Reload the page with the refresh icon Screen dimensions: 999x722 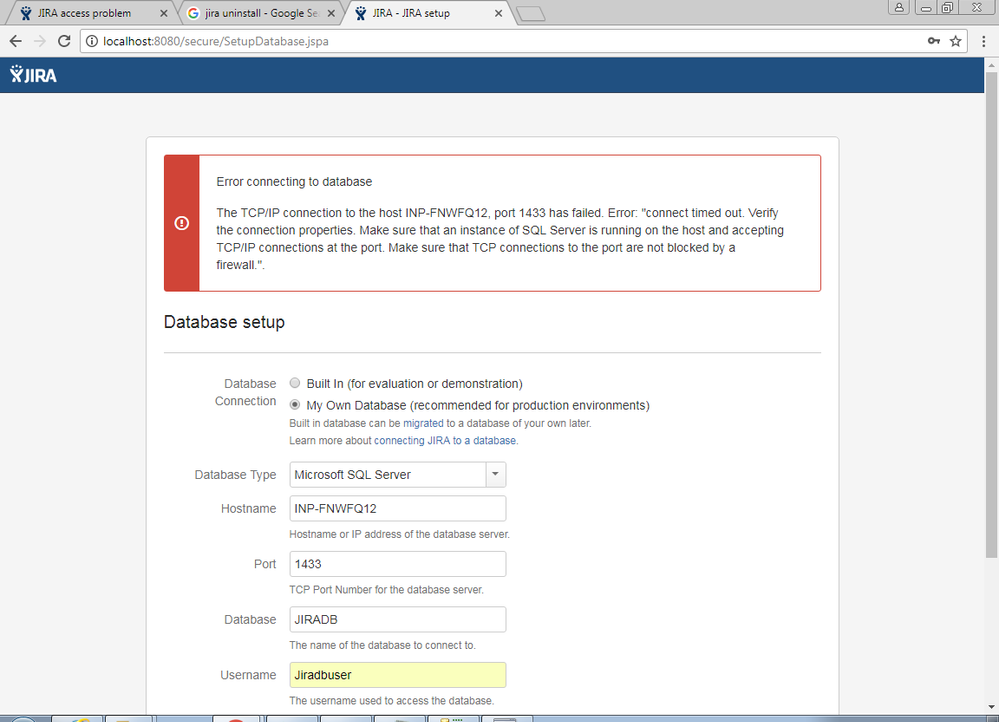(x=63, y=41)
